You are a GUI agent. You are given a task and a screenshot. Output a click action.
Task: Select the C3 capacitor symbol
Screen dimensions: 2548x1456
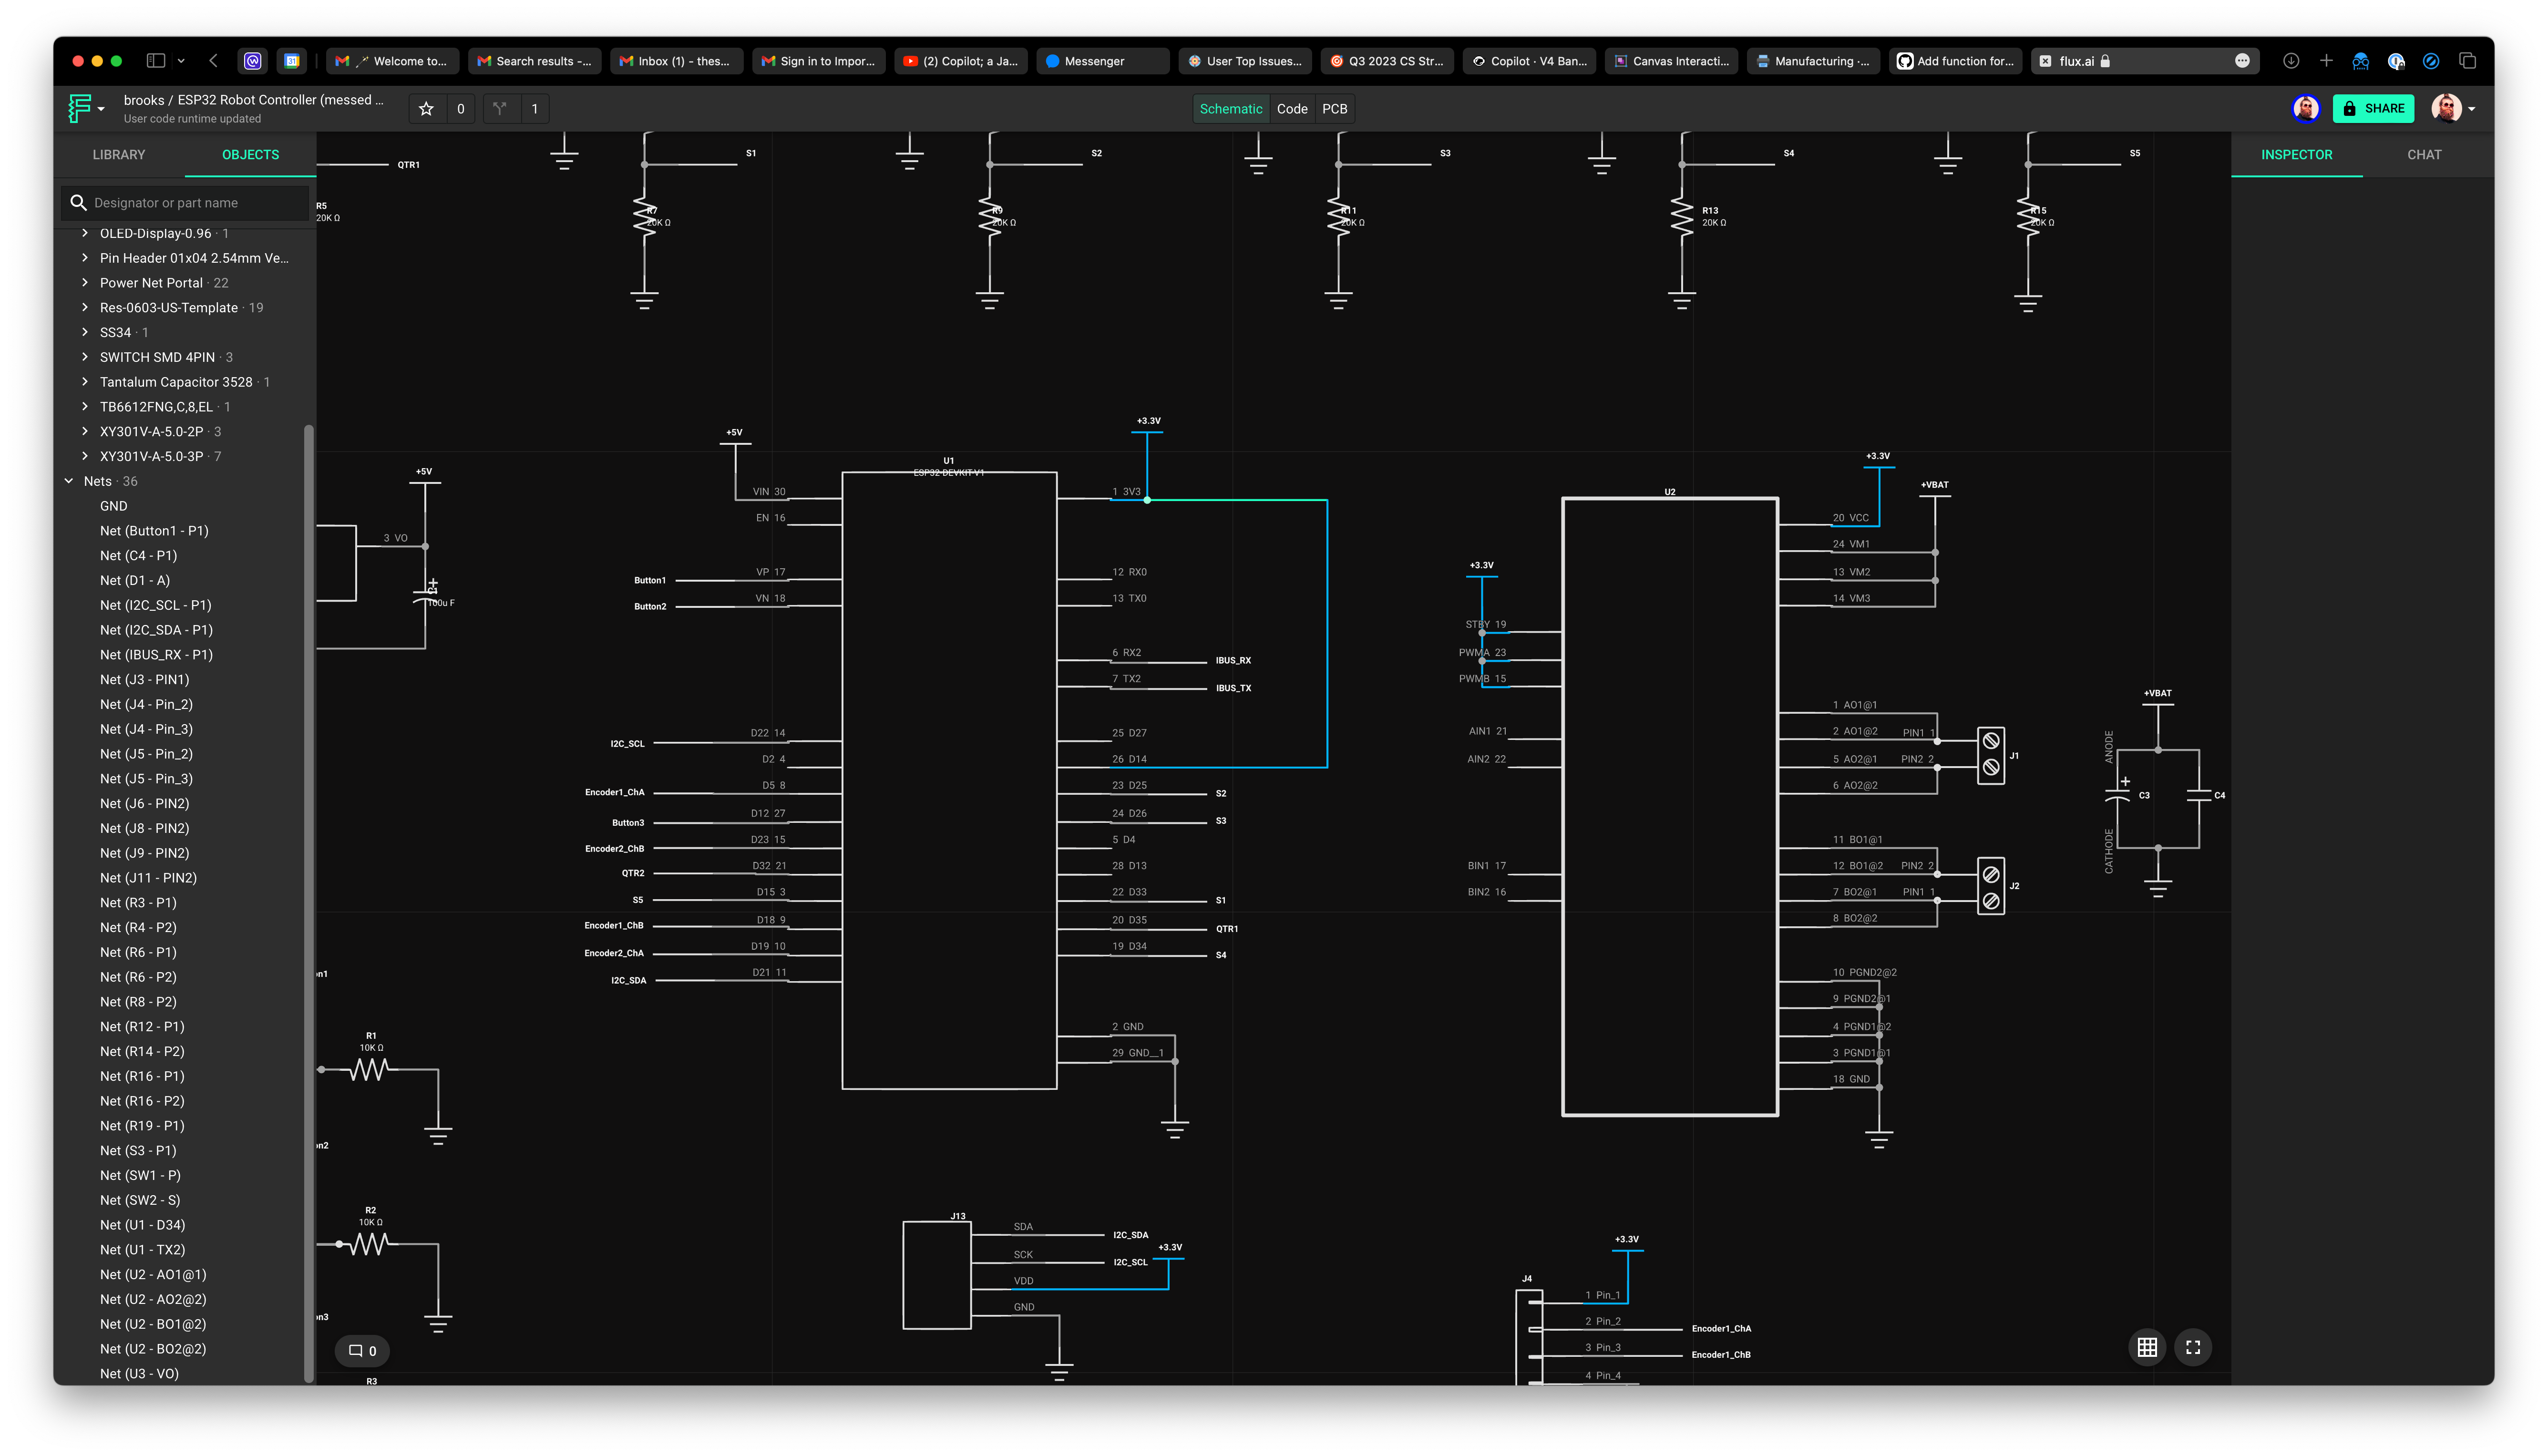(2117, 796)
